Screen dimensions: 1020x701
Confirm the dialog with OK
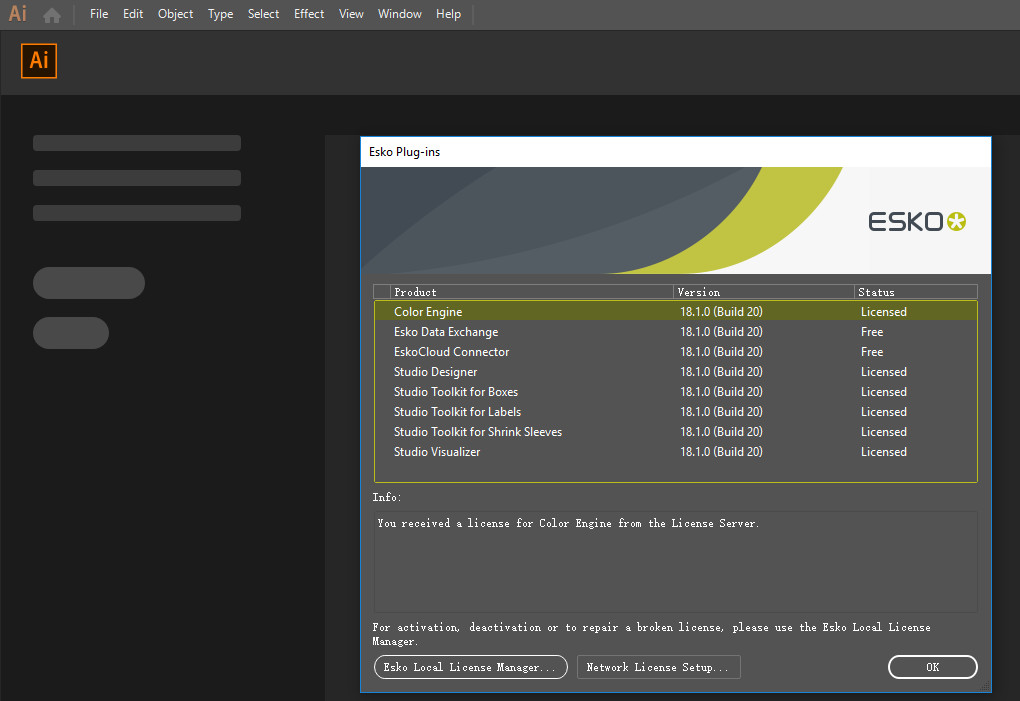point(932,667)
